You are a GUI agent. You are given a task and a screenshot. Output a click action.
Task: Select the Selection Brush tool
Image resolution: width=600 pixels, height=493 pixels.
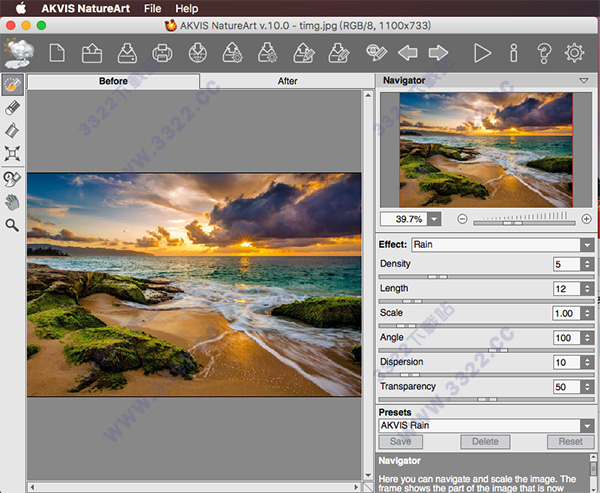13,85
